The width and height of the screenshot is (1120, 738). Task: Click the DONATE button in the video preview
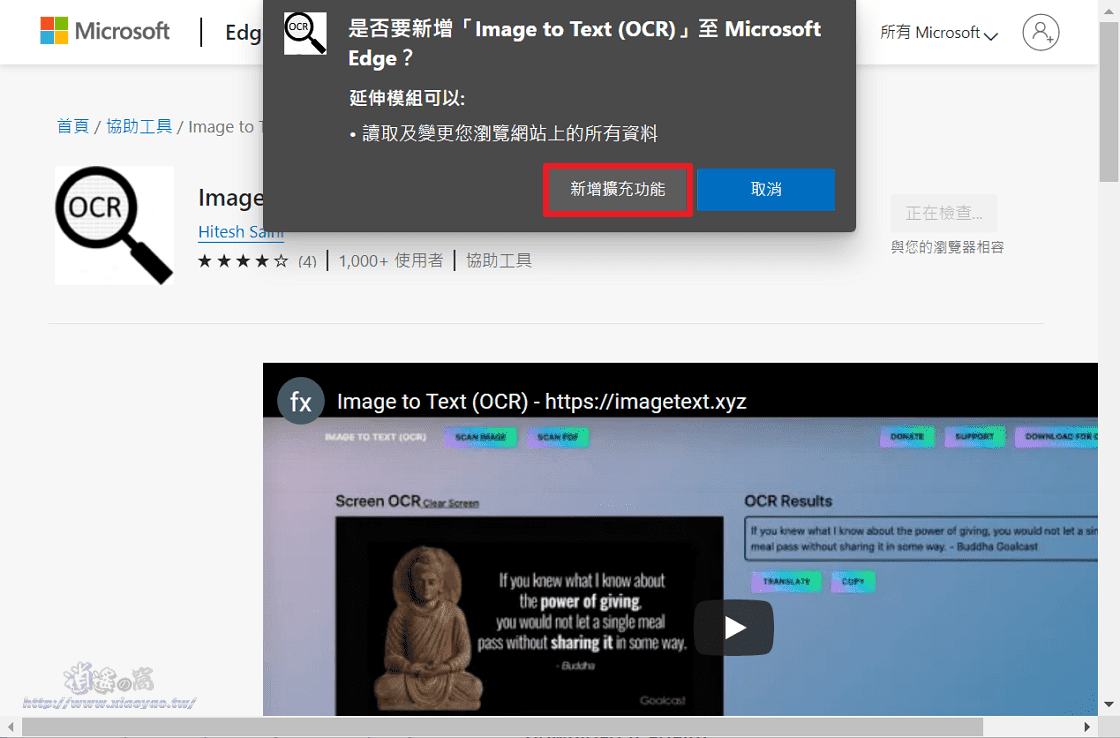tap(906, 436)
